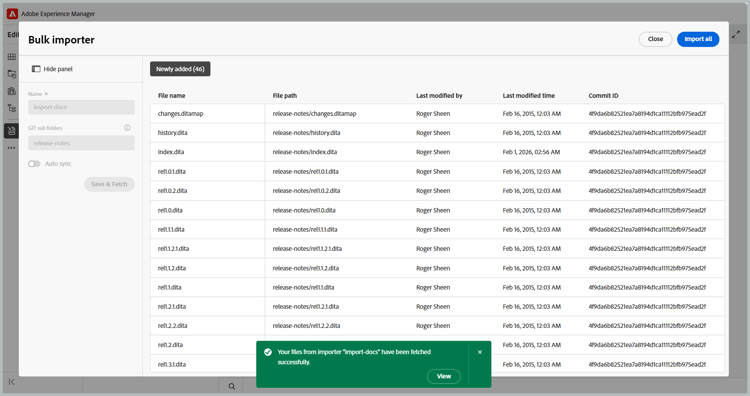Select file name changes.ditamap
The image size is (750, 396).
coord(180,114)
